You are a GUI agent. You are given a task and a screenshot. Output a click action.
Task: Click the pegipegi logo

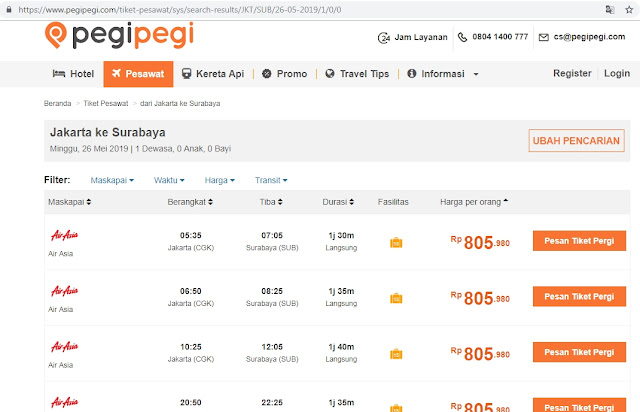click(x=119, y=35)
